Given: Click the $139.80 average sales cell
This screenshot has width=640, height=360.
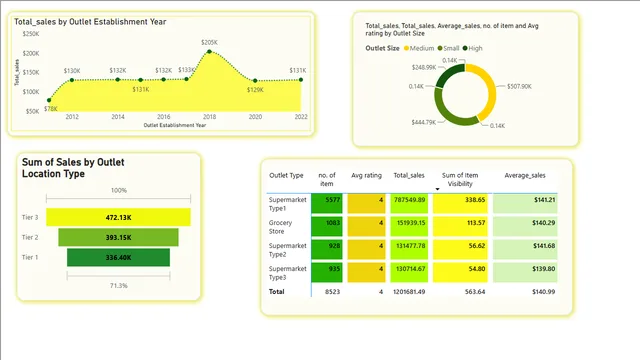Looking at the screenshot, I should tap(525, 272).
